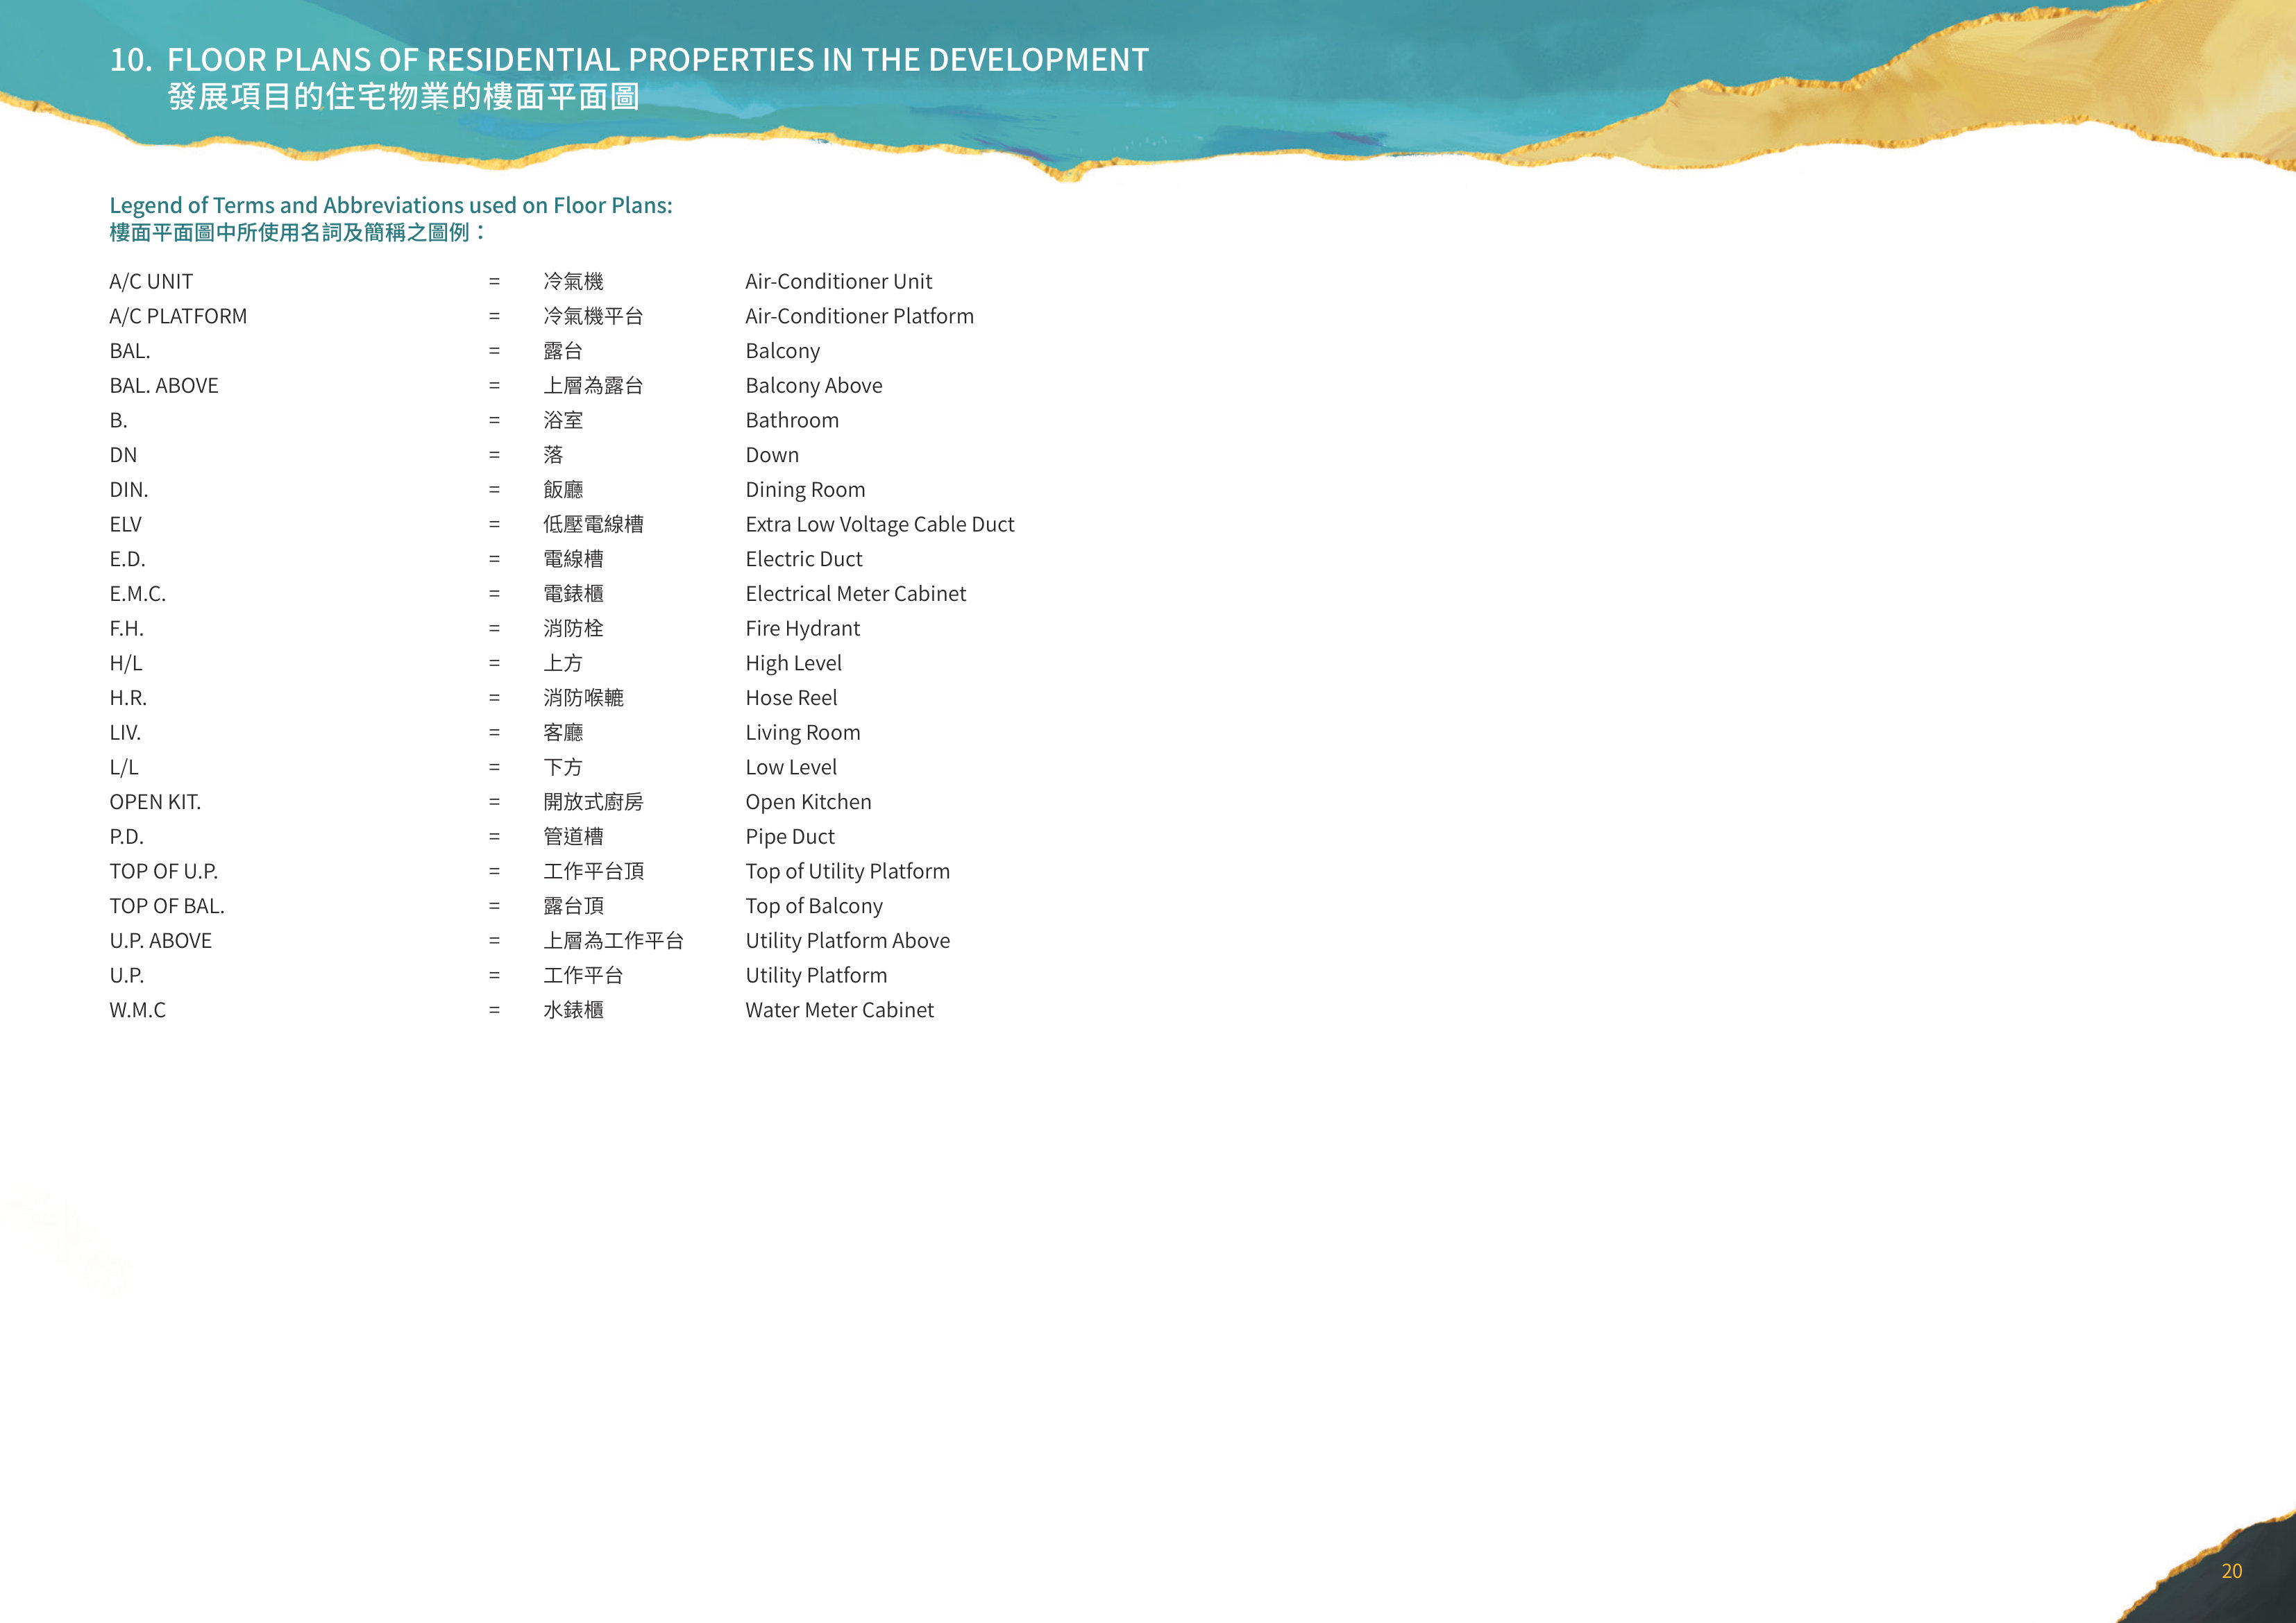The width and height of the screenshot is (2296, 1623).
Task: Click the text 'Electric Duct'
Action: 803,559
